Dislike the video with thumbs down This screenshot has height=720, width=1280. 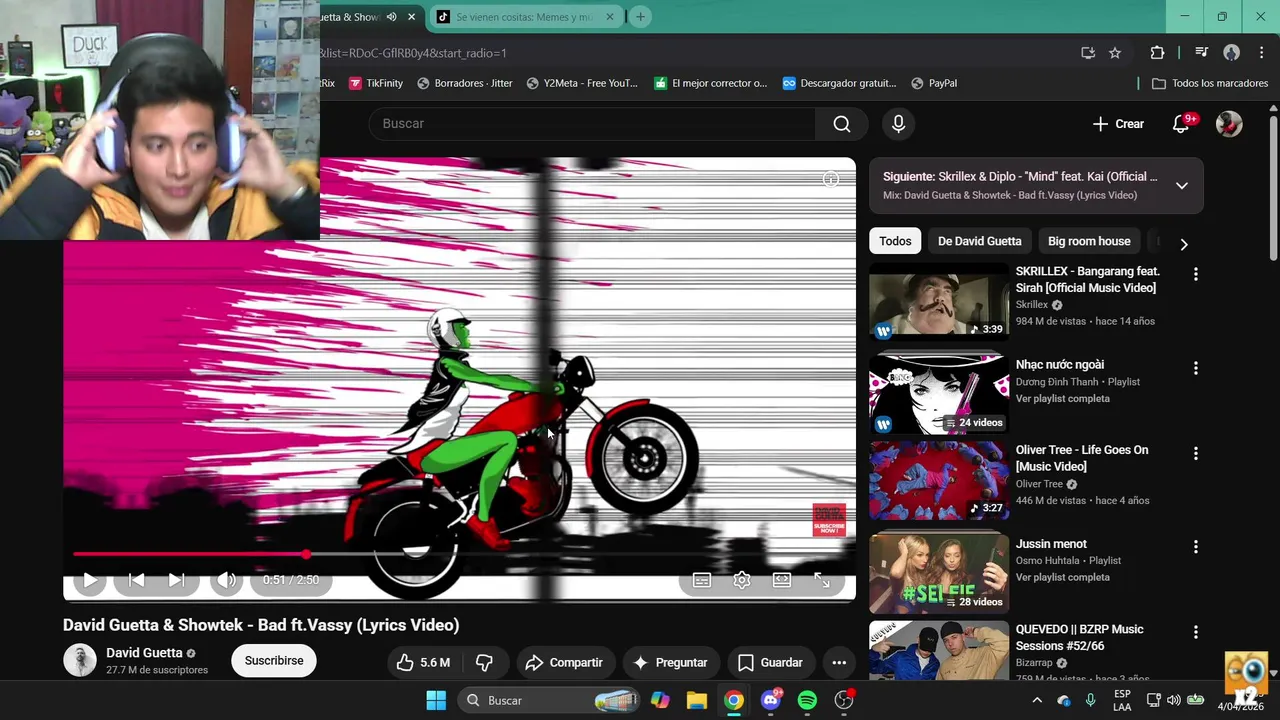tap(484, 662)
